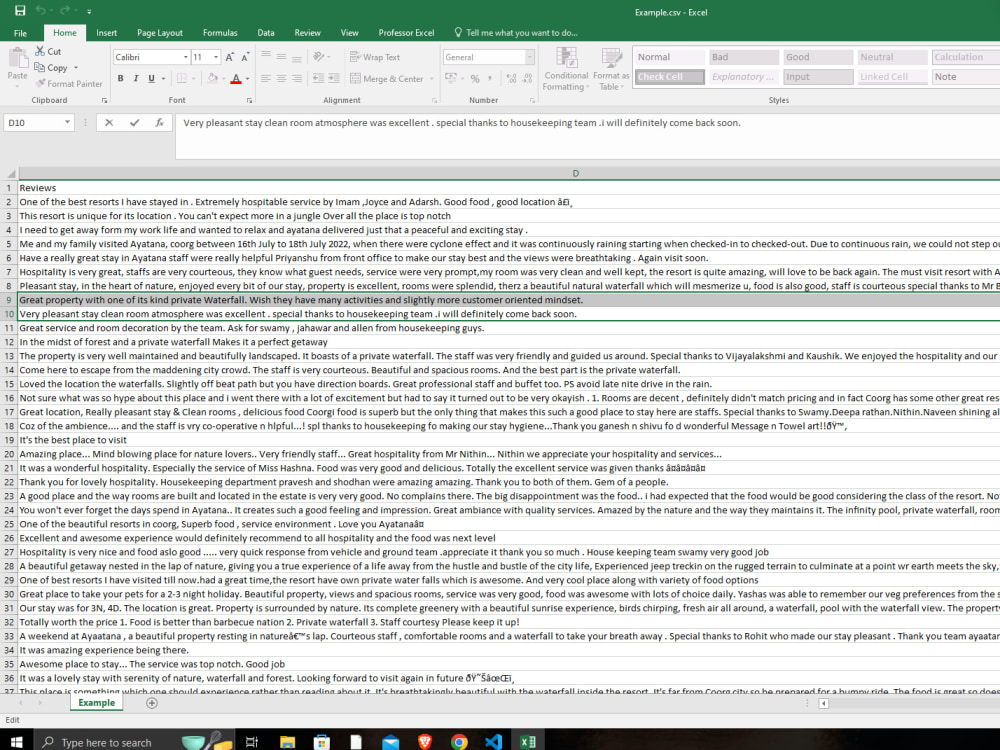Open the Font dialog launcher

click(x=249, y=101)
